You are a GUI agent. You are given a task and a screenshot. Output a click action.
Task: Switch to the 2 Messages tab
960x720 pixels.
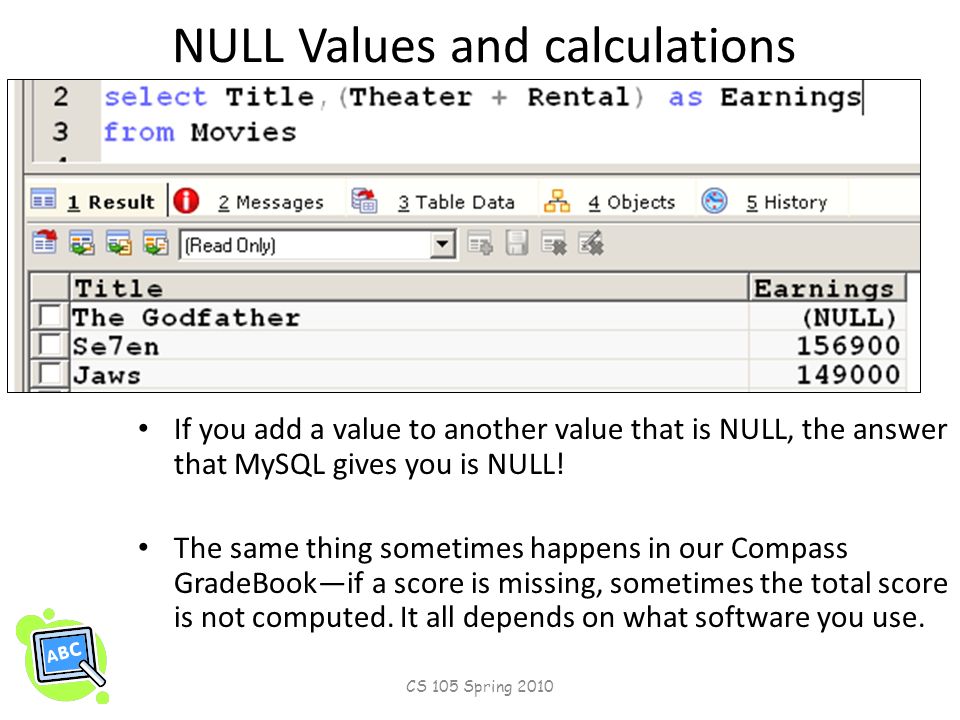(x=271, y=202)
